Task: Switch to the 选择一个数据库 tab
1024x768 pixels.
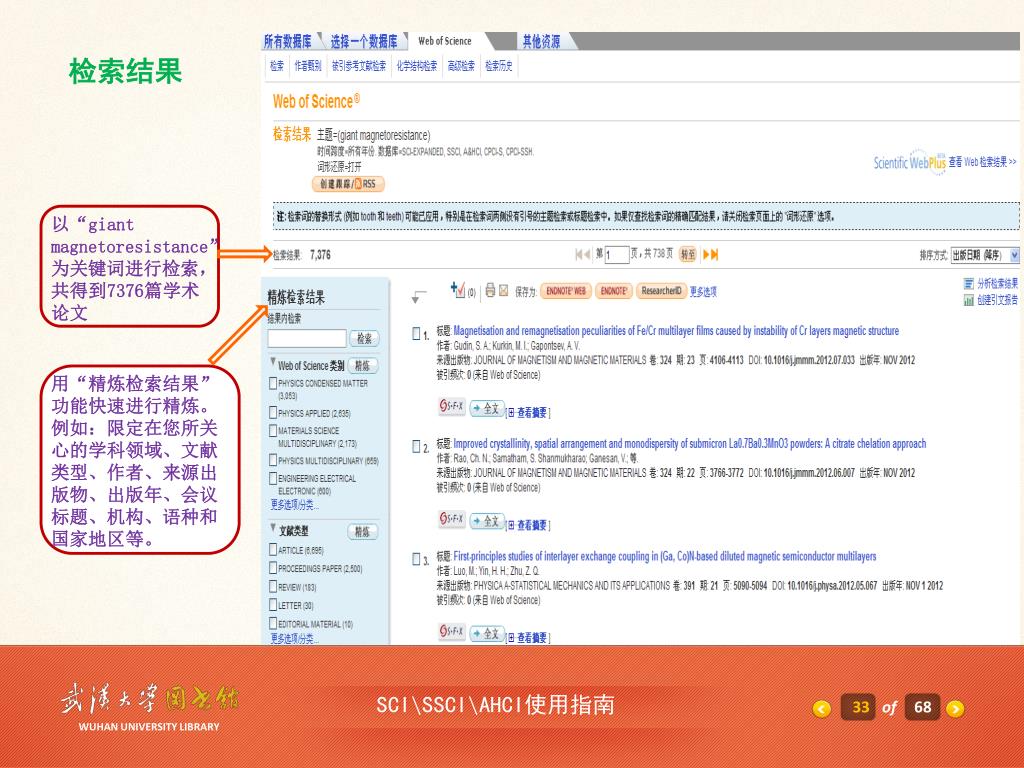Action: pos(364,41)
